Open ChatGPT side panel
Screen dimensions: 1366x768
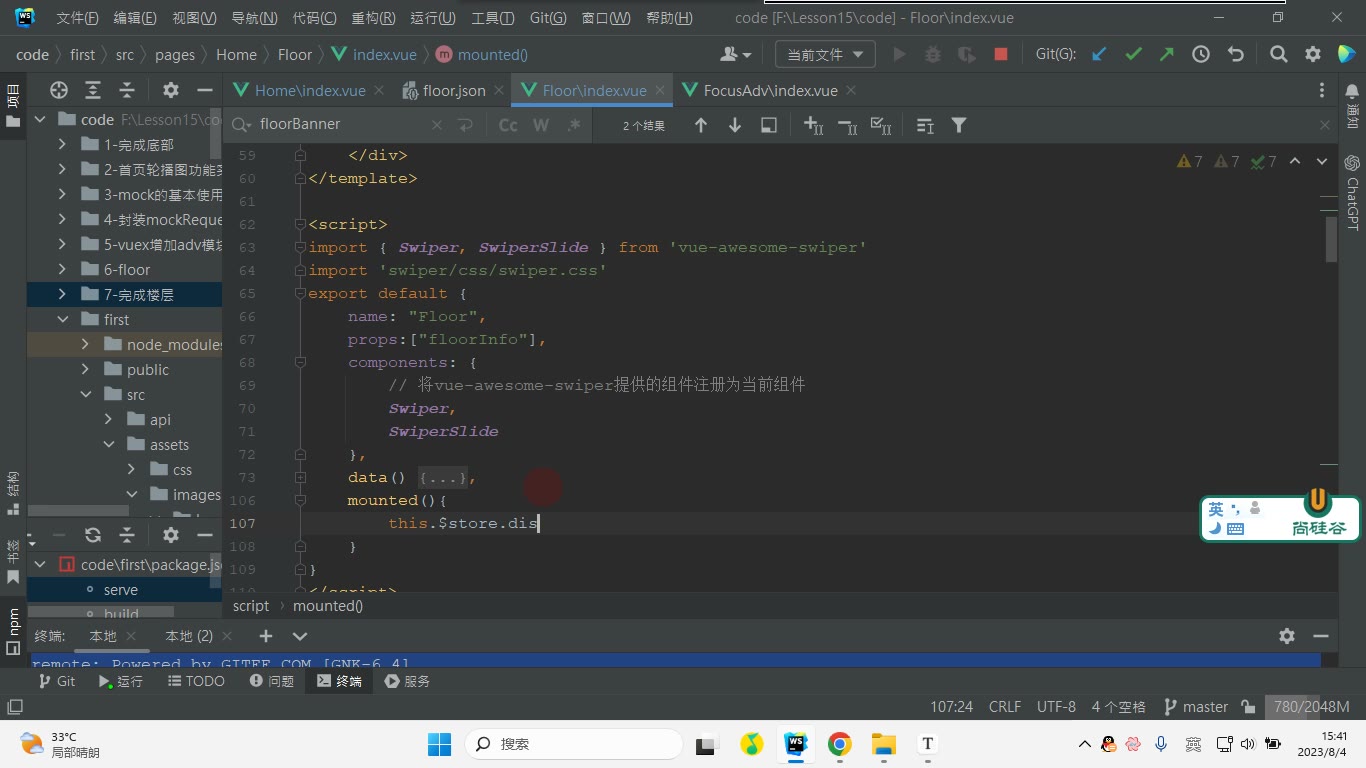1352,192
